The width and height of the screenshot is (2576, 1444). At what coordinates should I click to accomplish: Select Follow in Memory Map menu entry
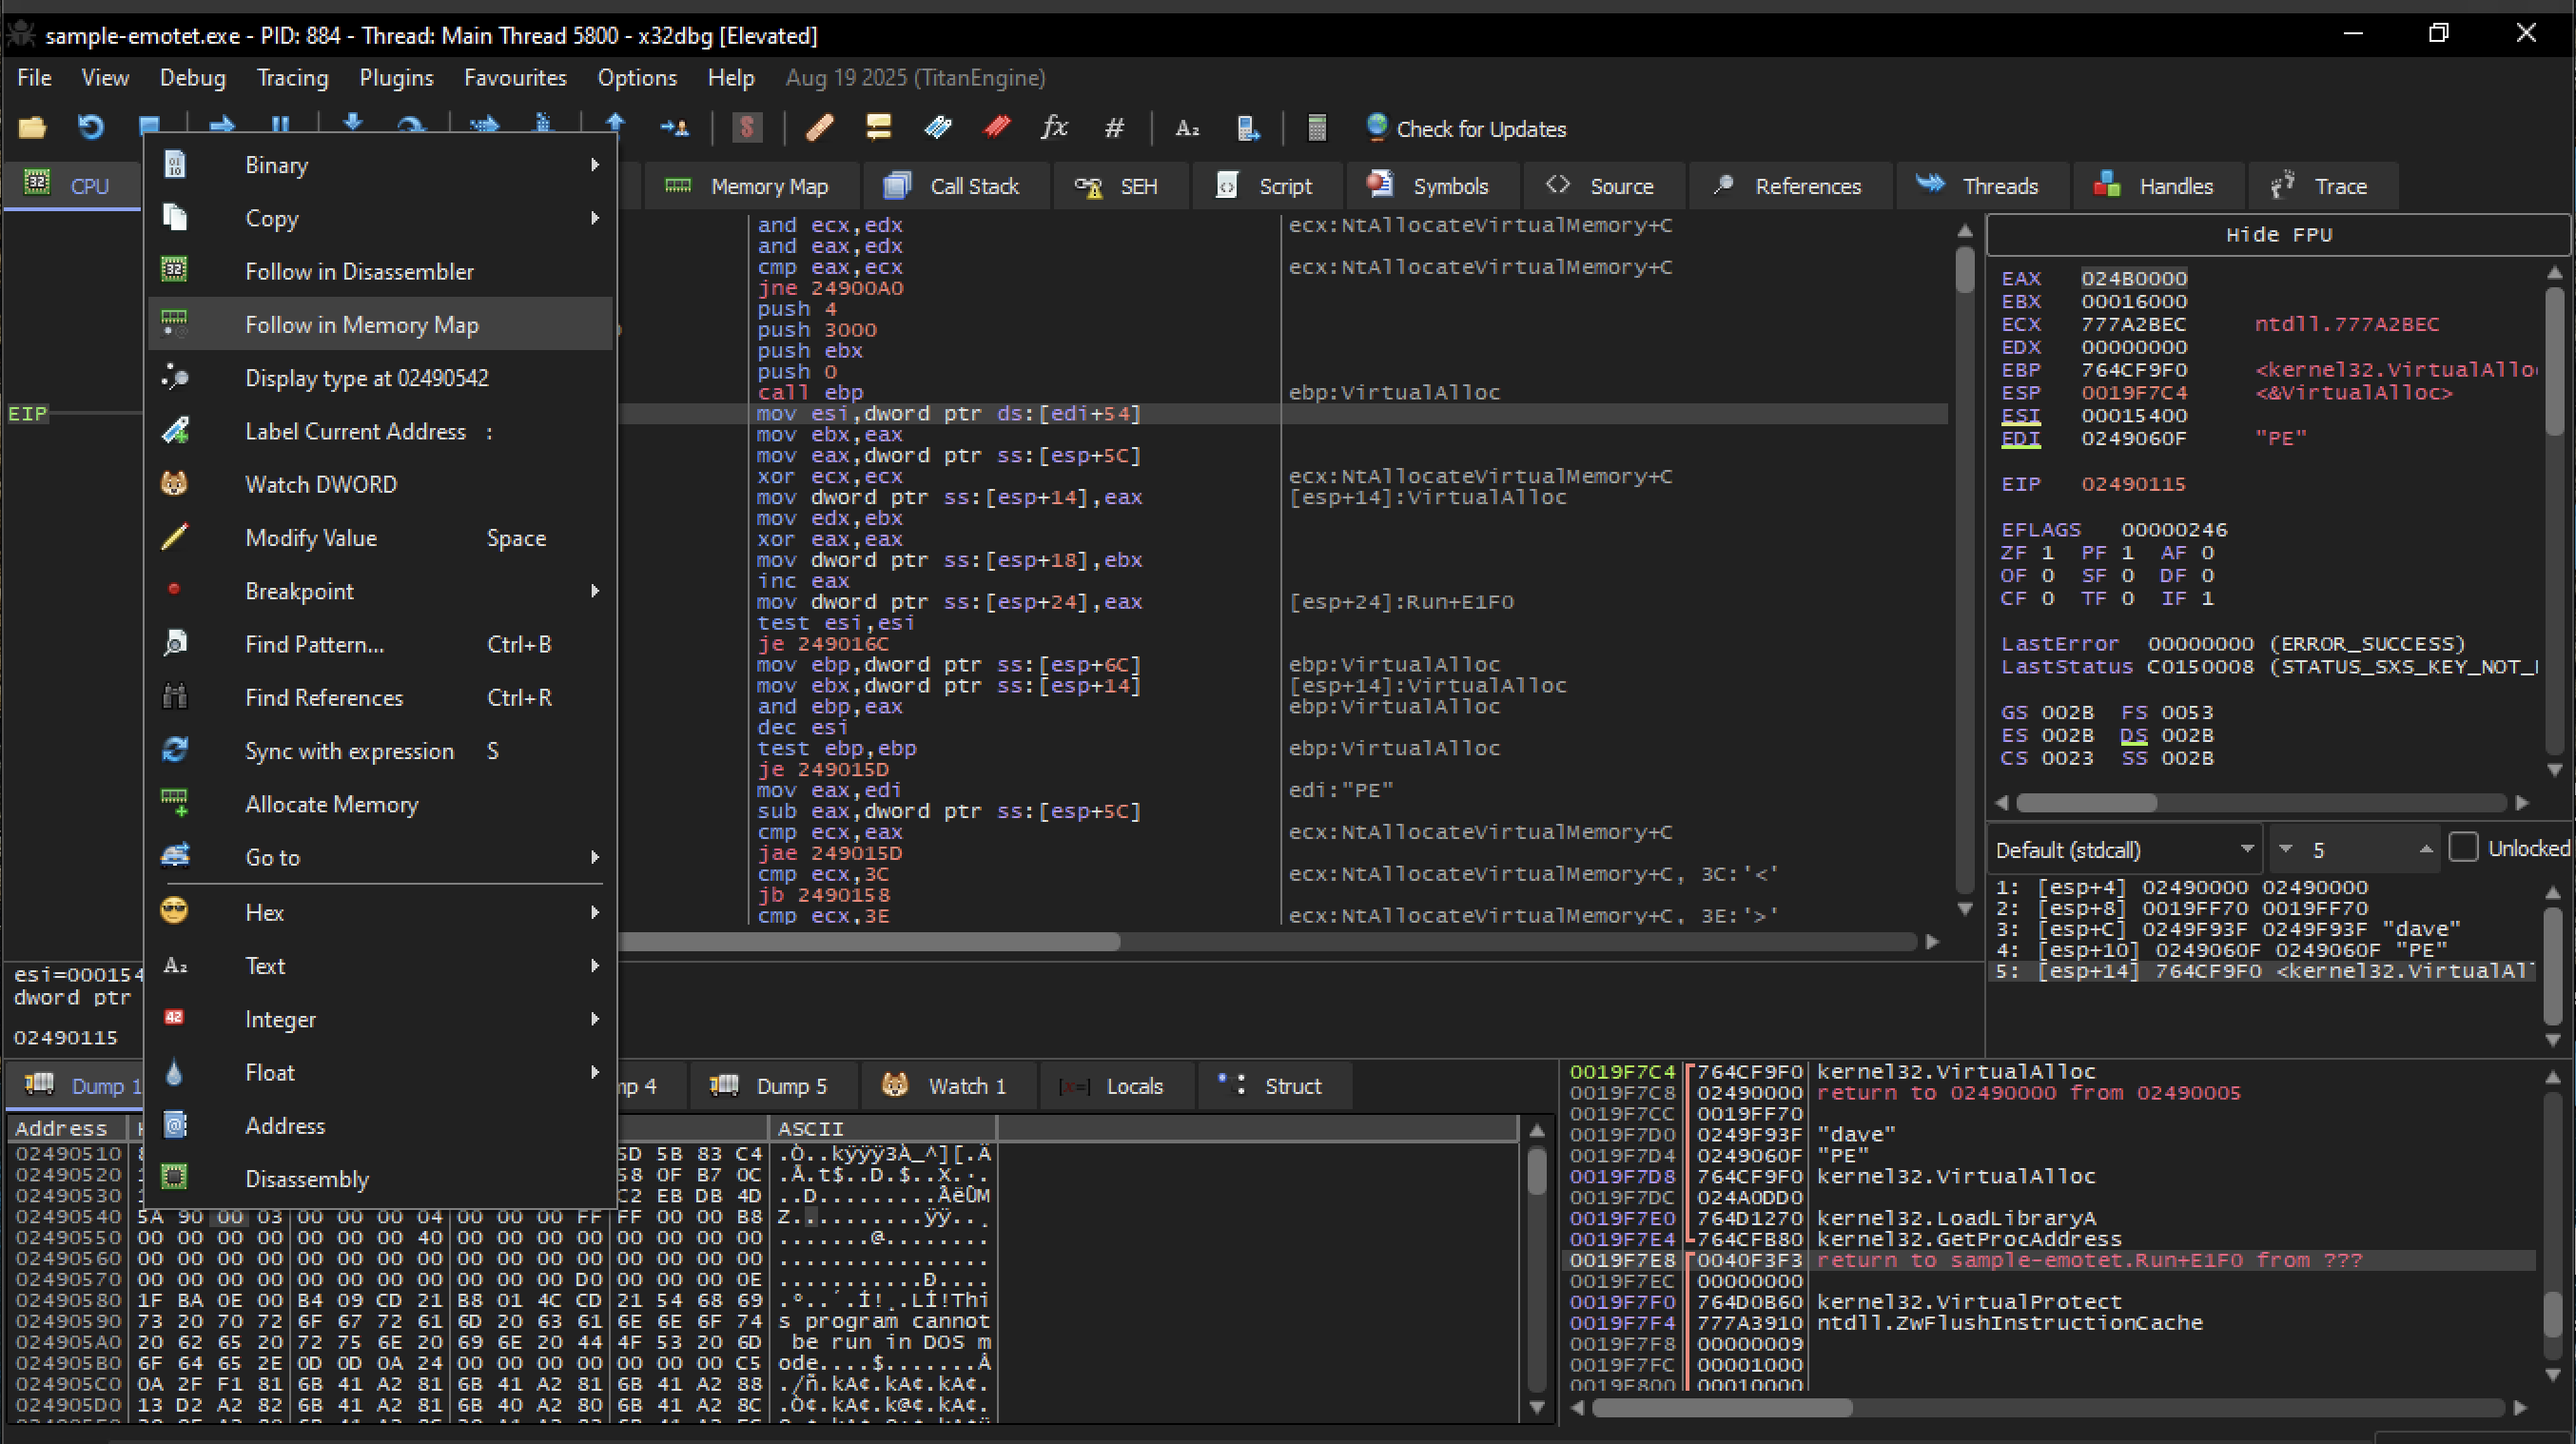click(x=380, y=324)
